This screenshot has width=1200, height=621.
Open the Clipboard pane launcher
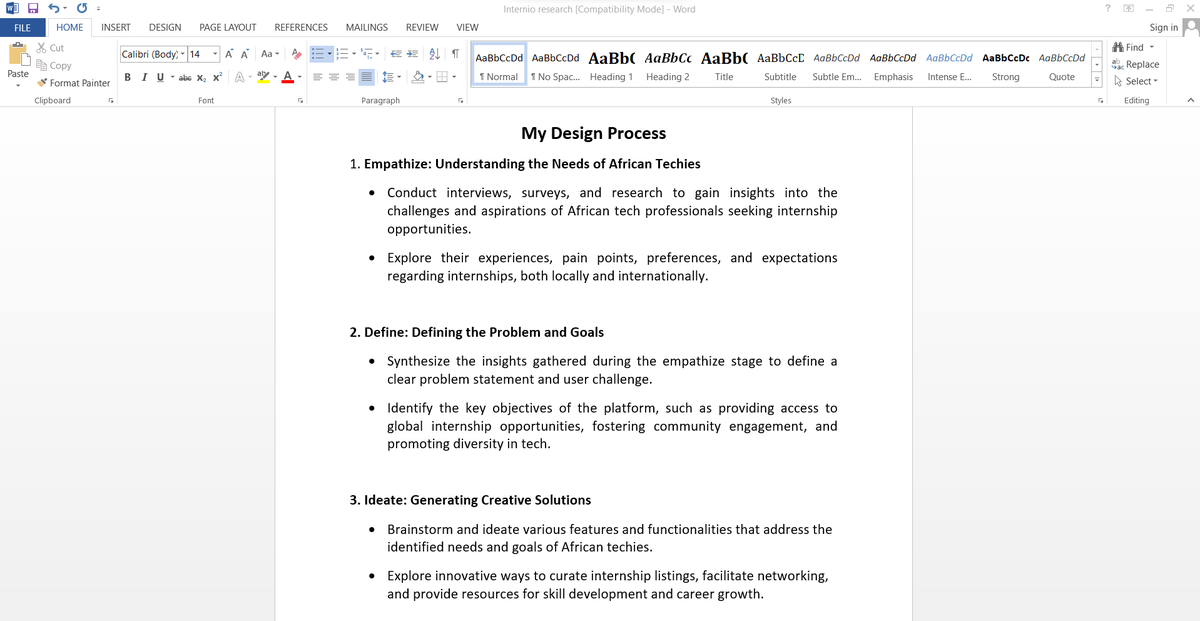(111, 101)
